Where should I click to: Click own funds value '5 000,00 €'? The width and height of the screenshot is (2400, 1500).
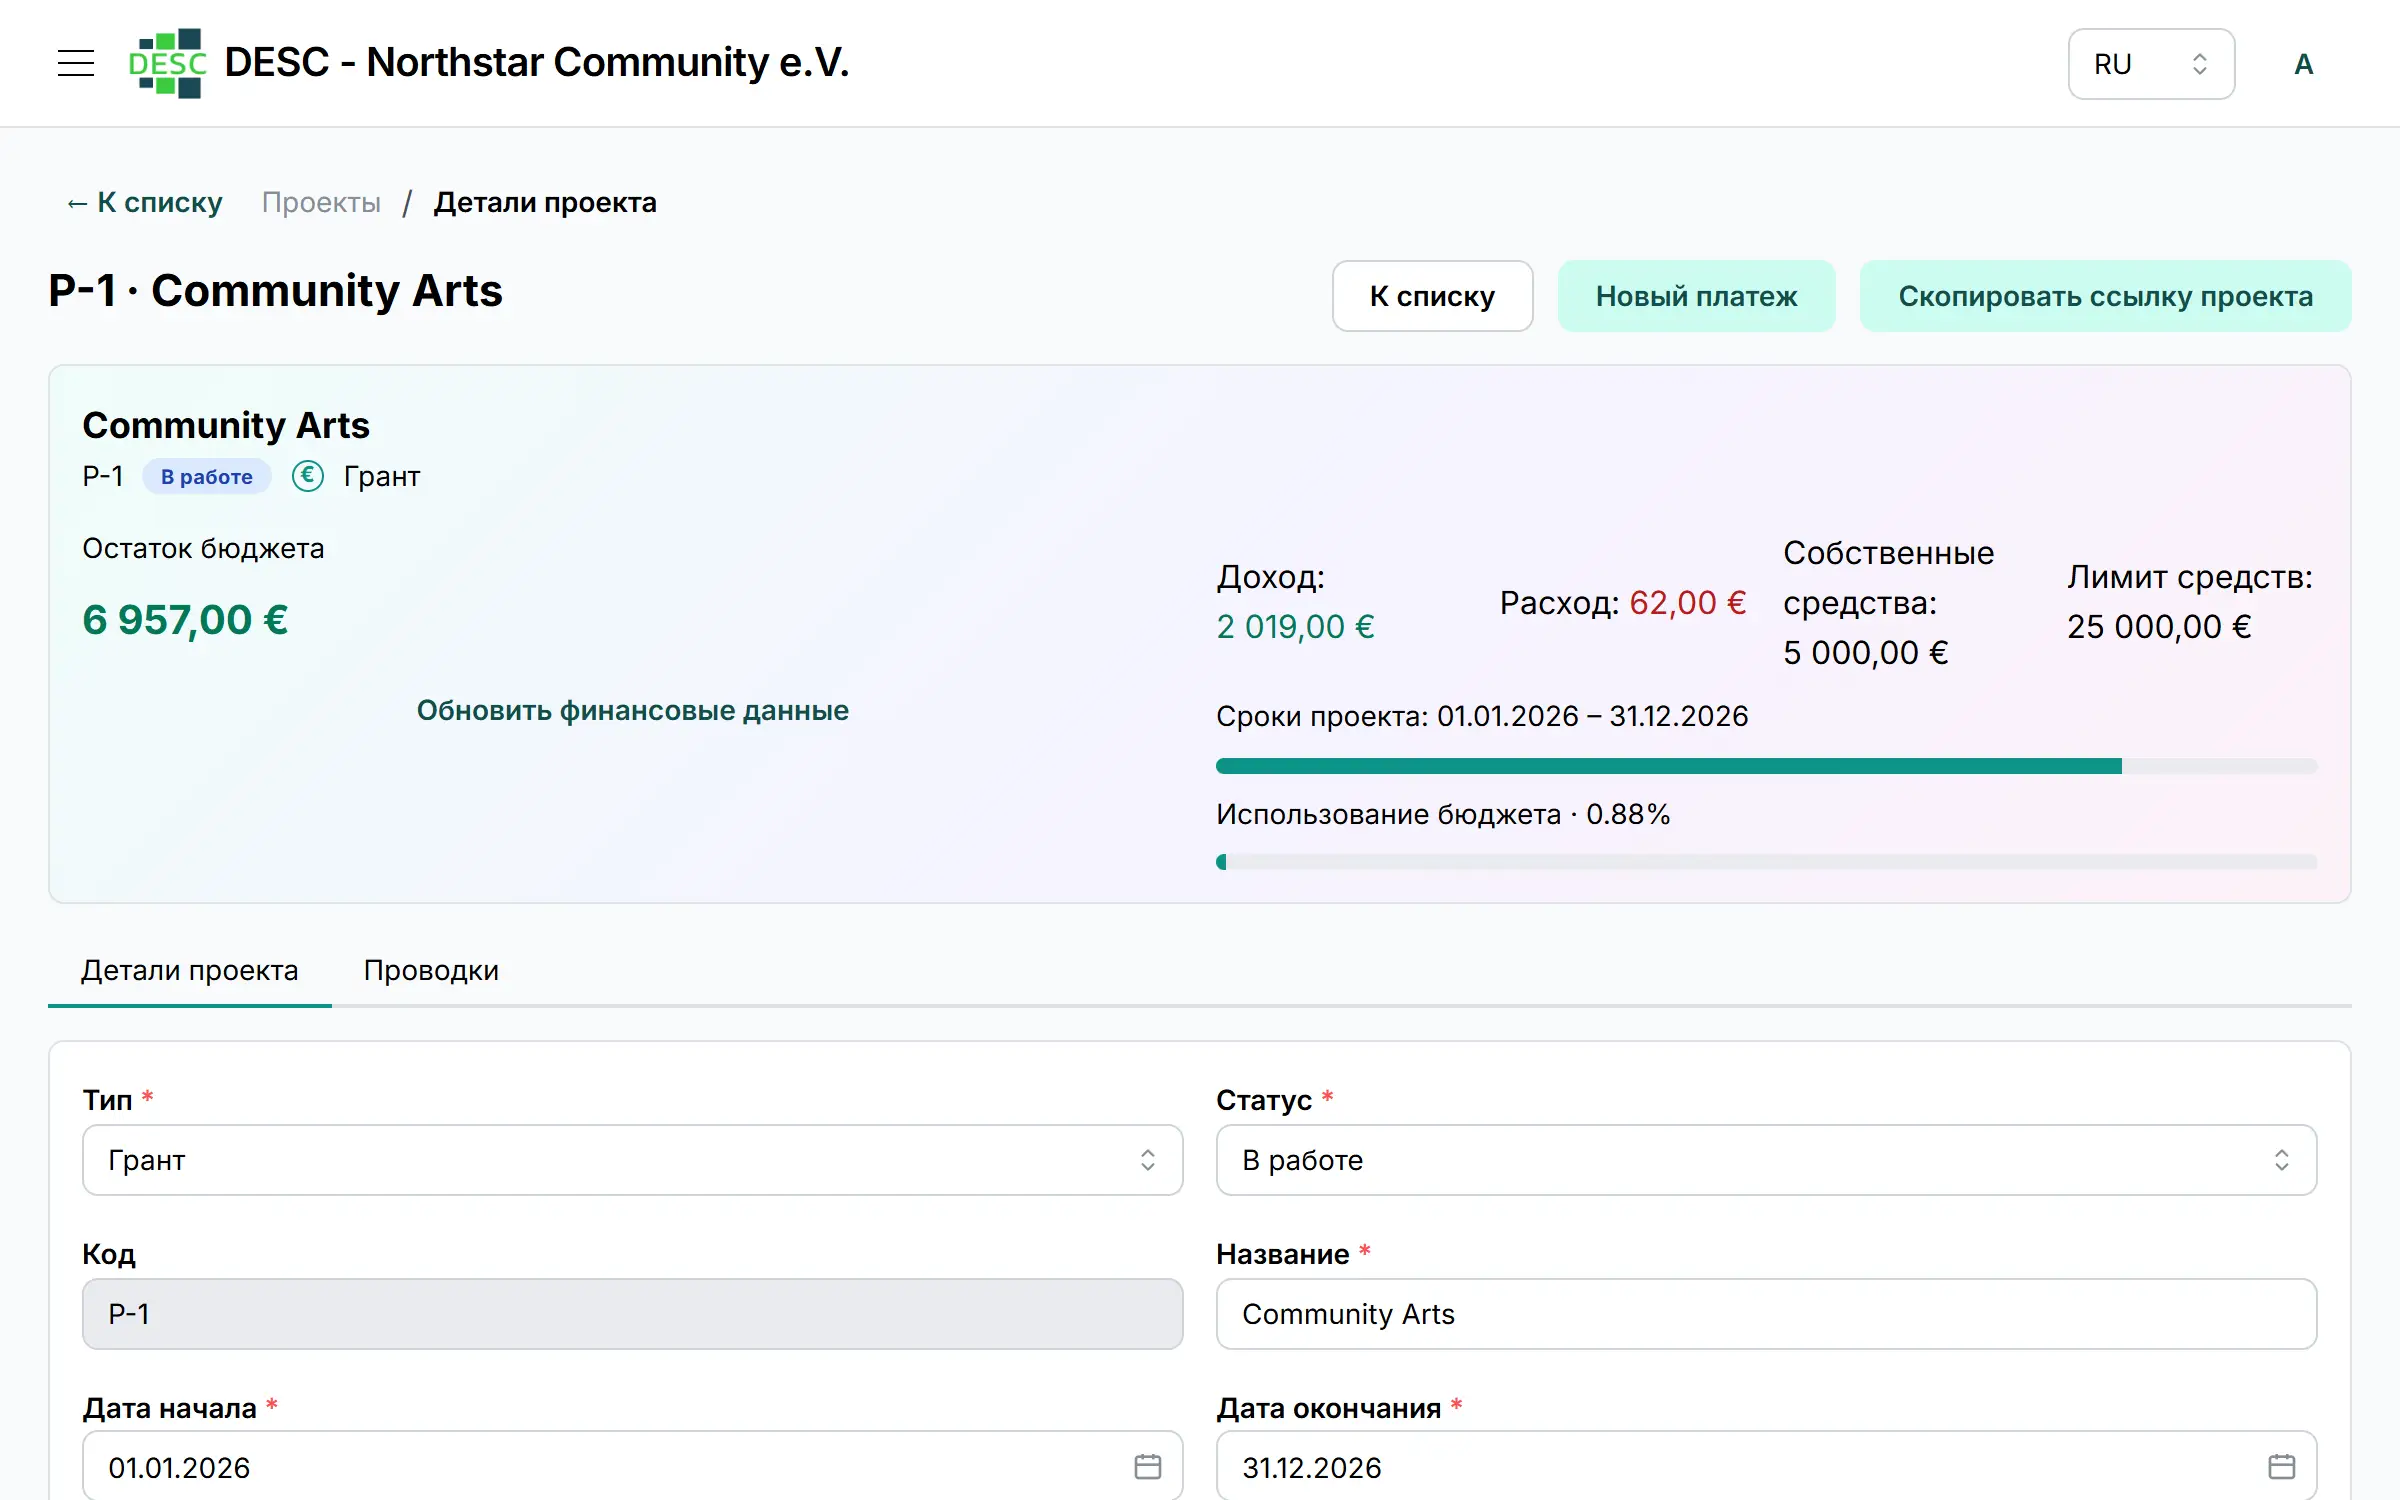click(x=1866, y=653)
